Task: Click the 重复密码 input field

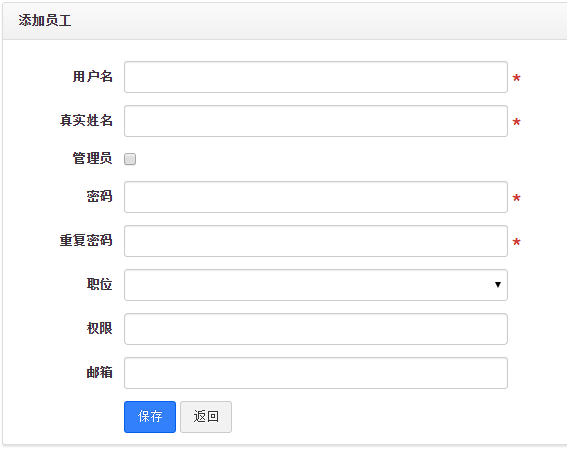Action: [x=316, y=241]
